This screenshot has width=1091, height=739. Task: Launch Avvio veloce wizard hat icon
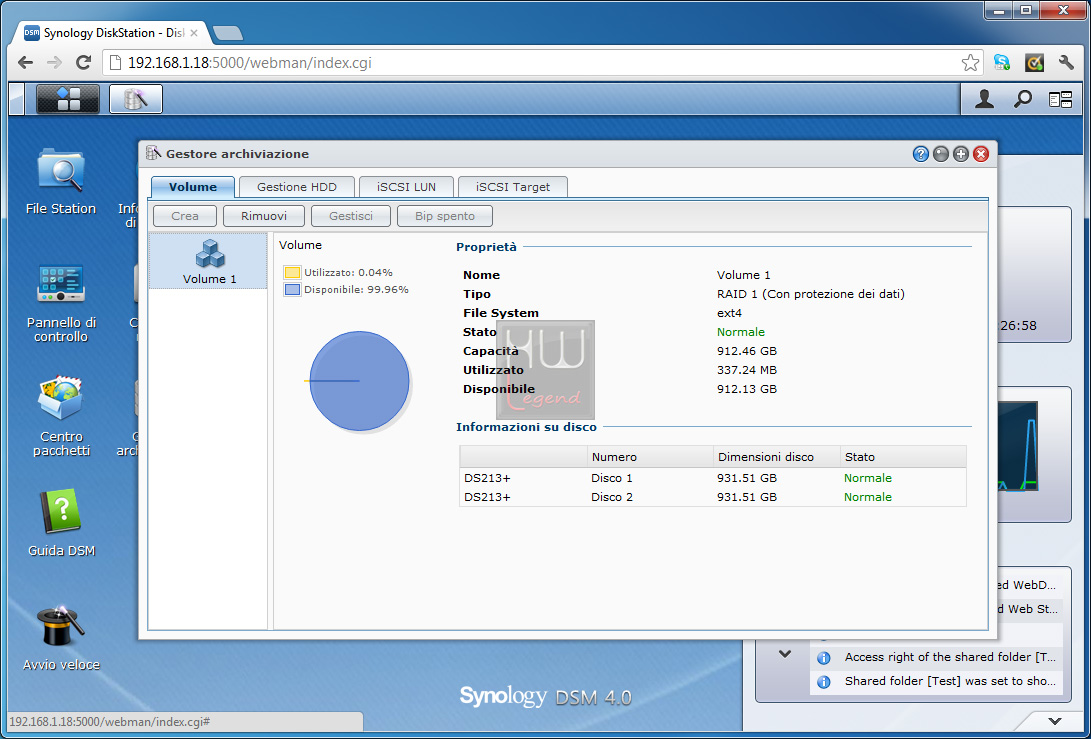point(61,637)
